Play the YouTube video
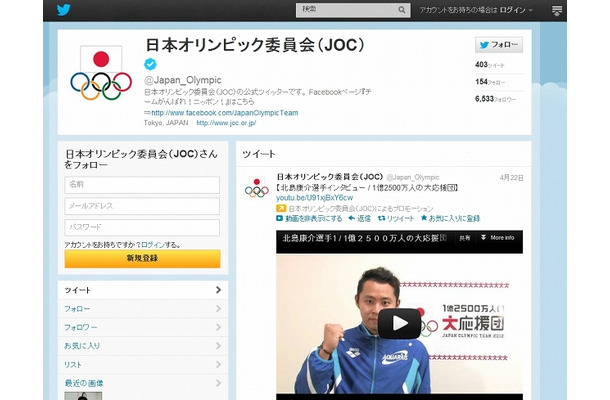This screenshot has height=400, width=610. coord(399,323)
